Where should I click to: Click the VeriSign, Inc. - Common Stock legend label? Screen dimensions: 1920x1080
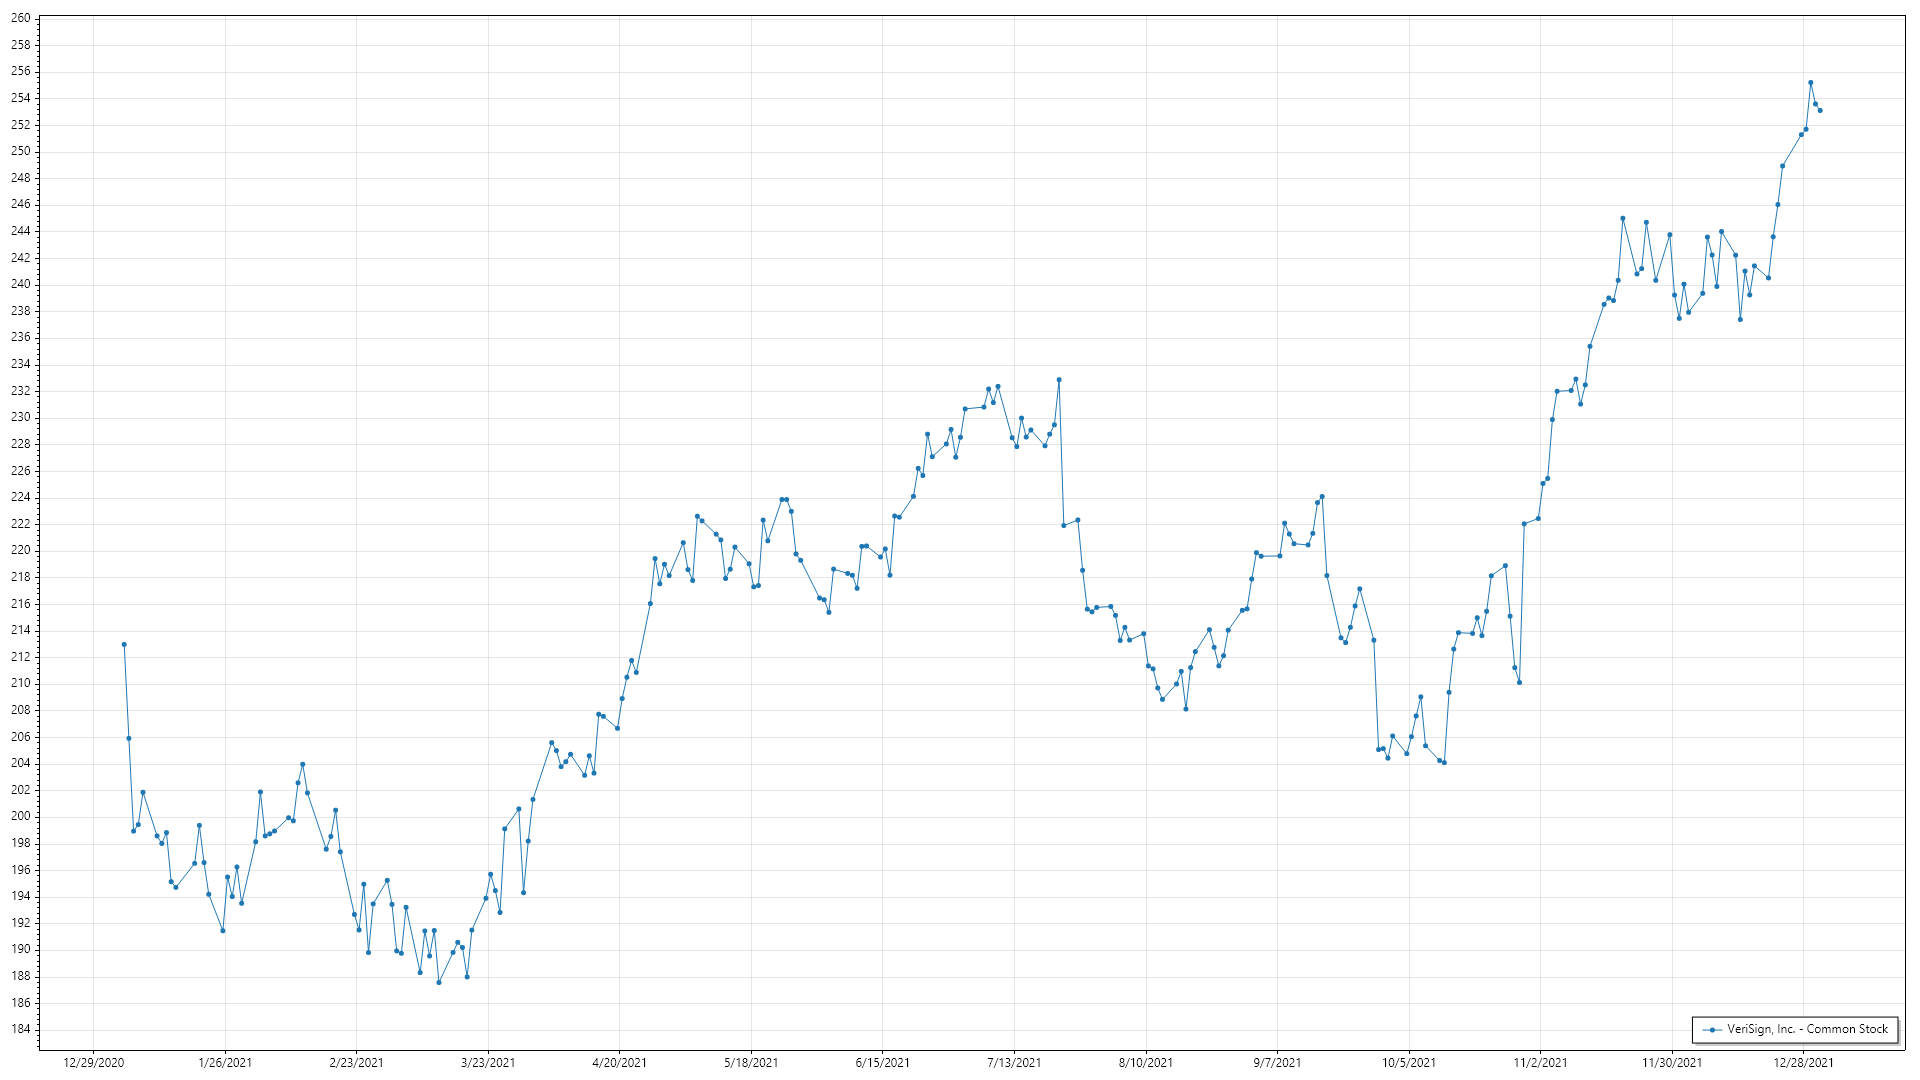[x=1807, y=1029]
